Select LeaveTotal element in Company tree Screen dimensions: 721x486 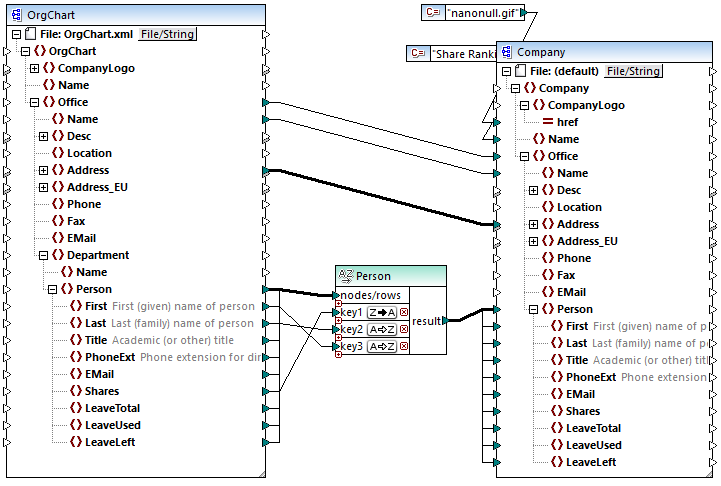tap(593, 428)
